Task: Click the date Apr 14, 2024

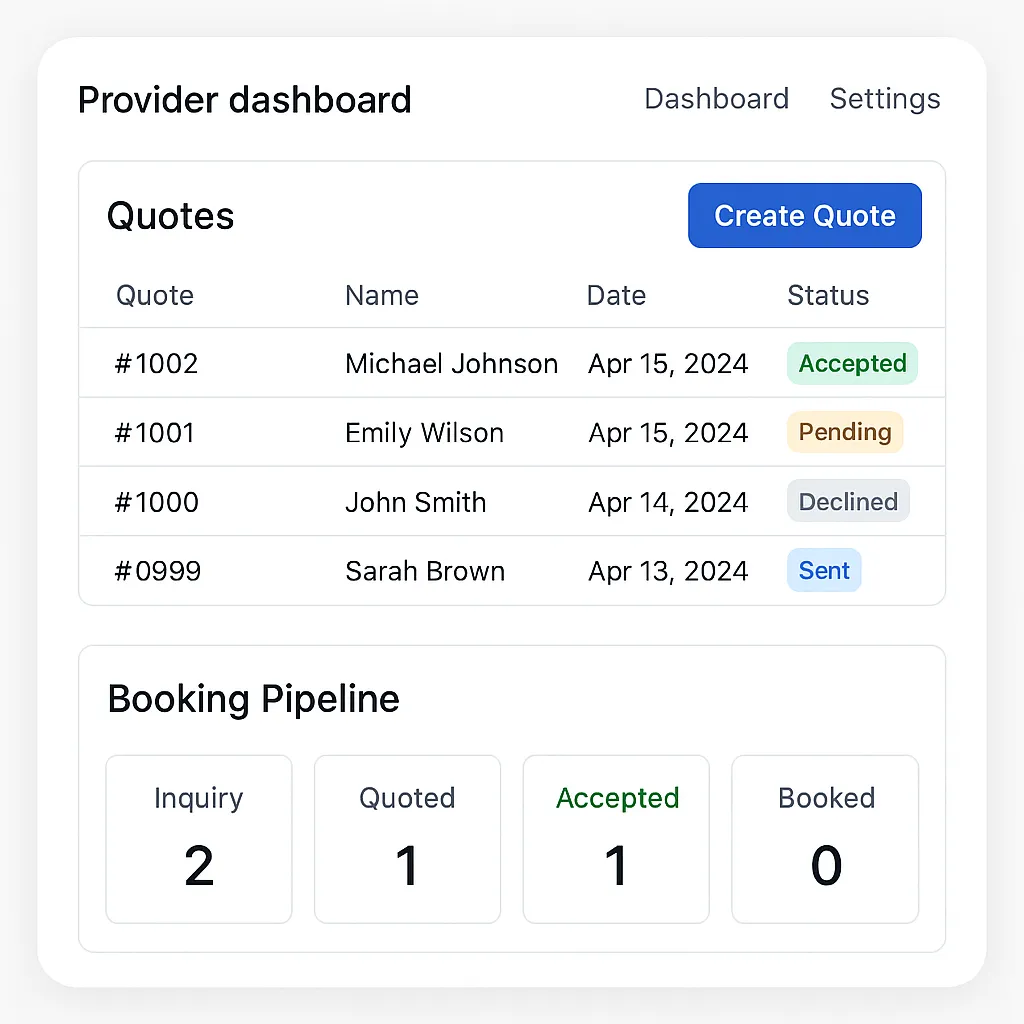Action: pos(668,502)
